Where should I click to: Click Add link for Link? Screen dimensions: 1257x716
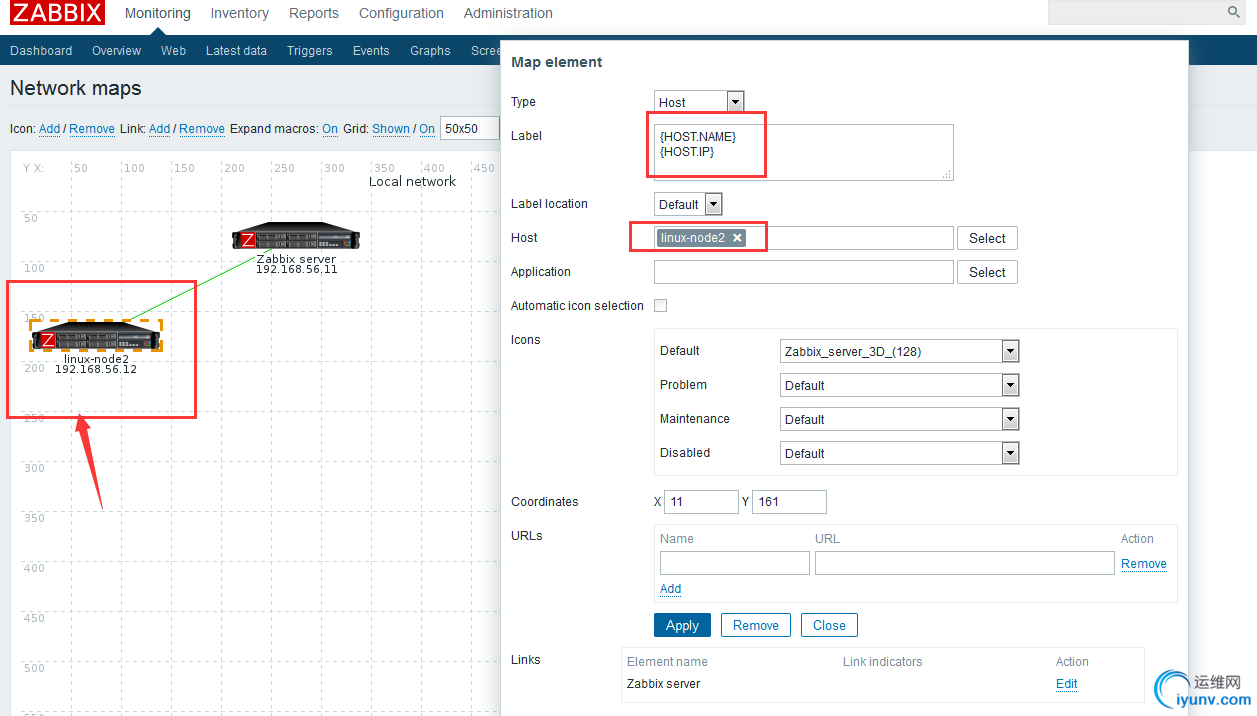point(159,129)
